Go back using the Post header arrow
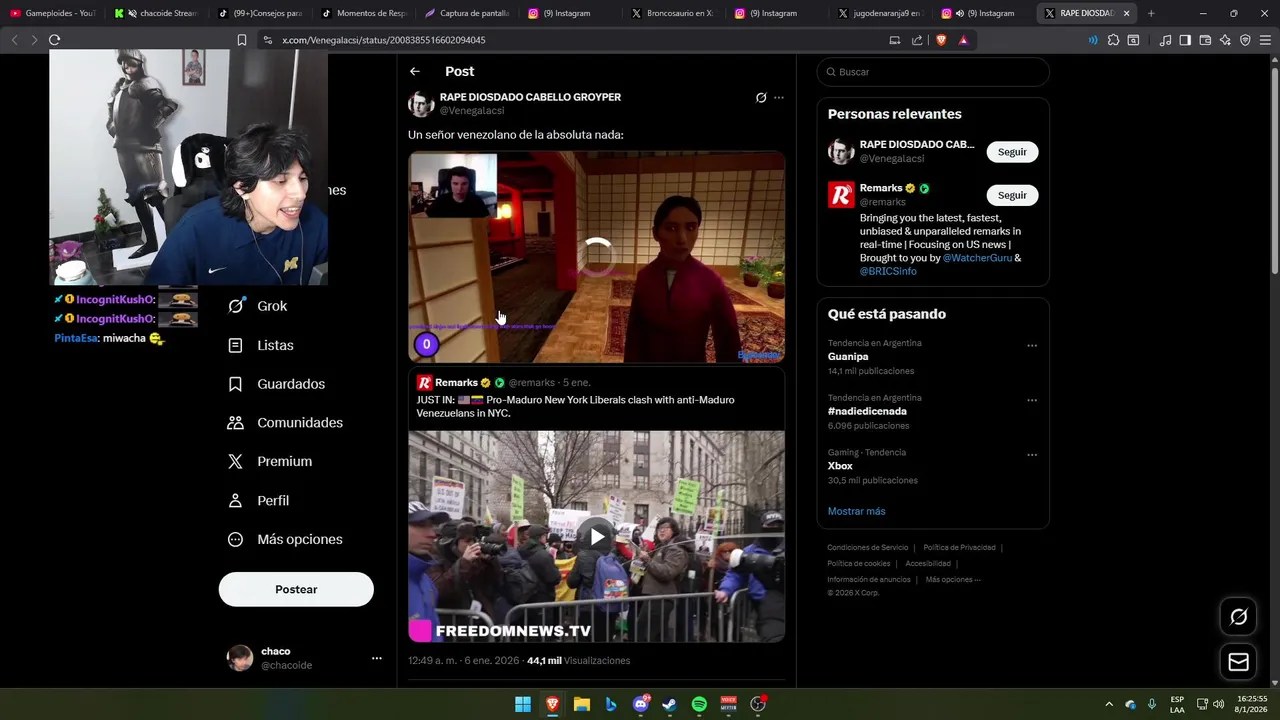This screenshot has height=720, width=1280. click(x=414, y=71)
